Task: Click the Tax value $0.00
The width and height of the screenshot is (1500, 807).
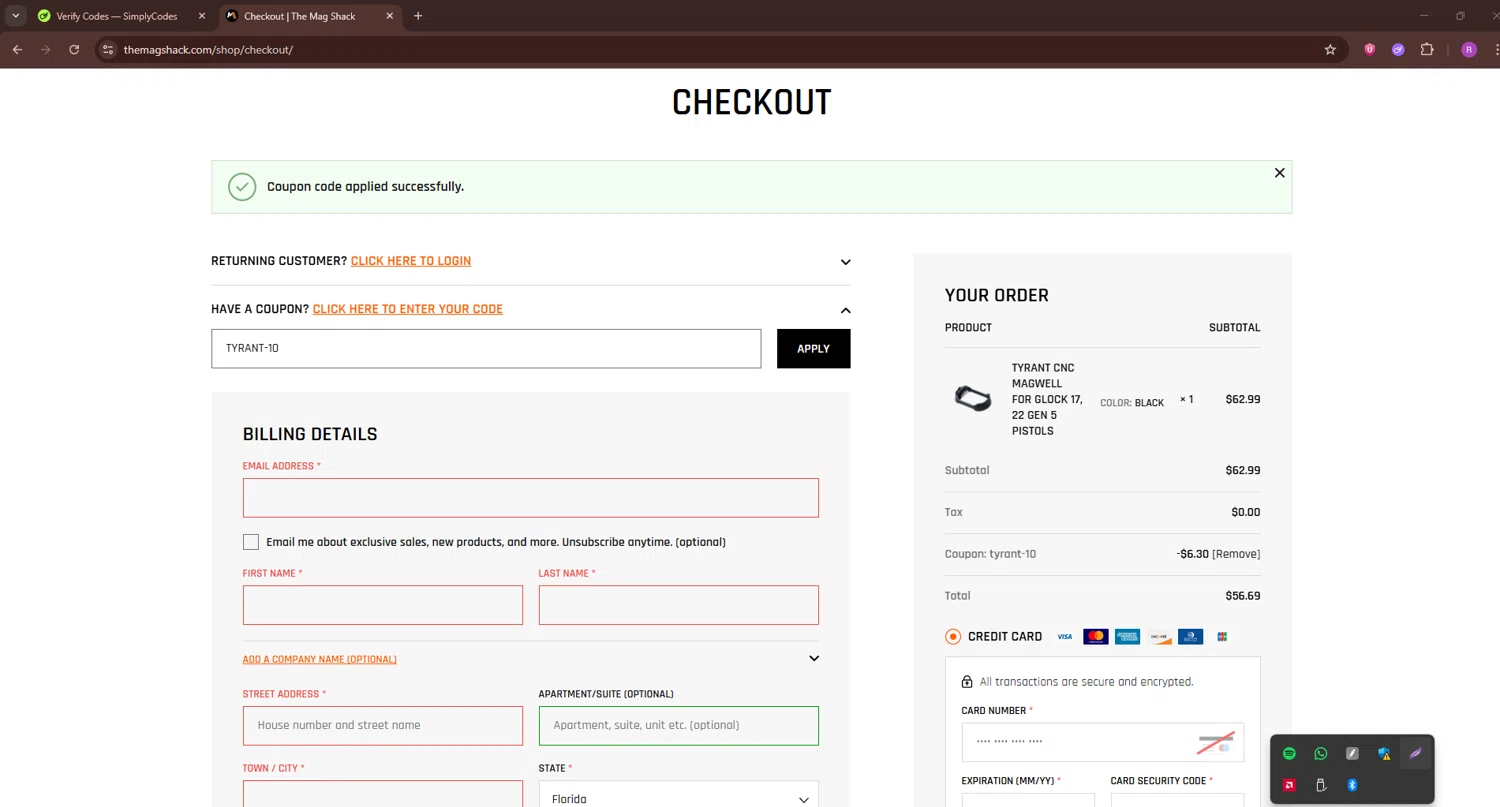Action: pos(1246,512)
